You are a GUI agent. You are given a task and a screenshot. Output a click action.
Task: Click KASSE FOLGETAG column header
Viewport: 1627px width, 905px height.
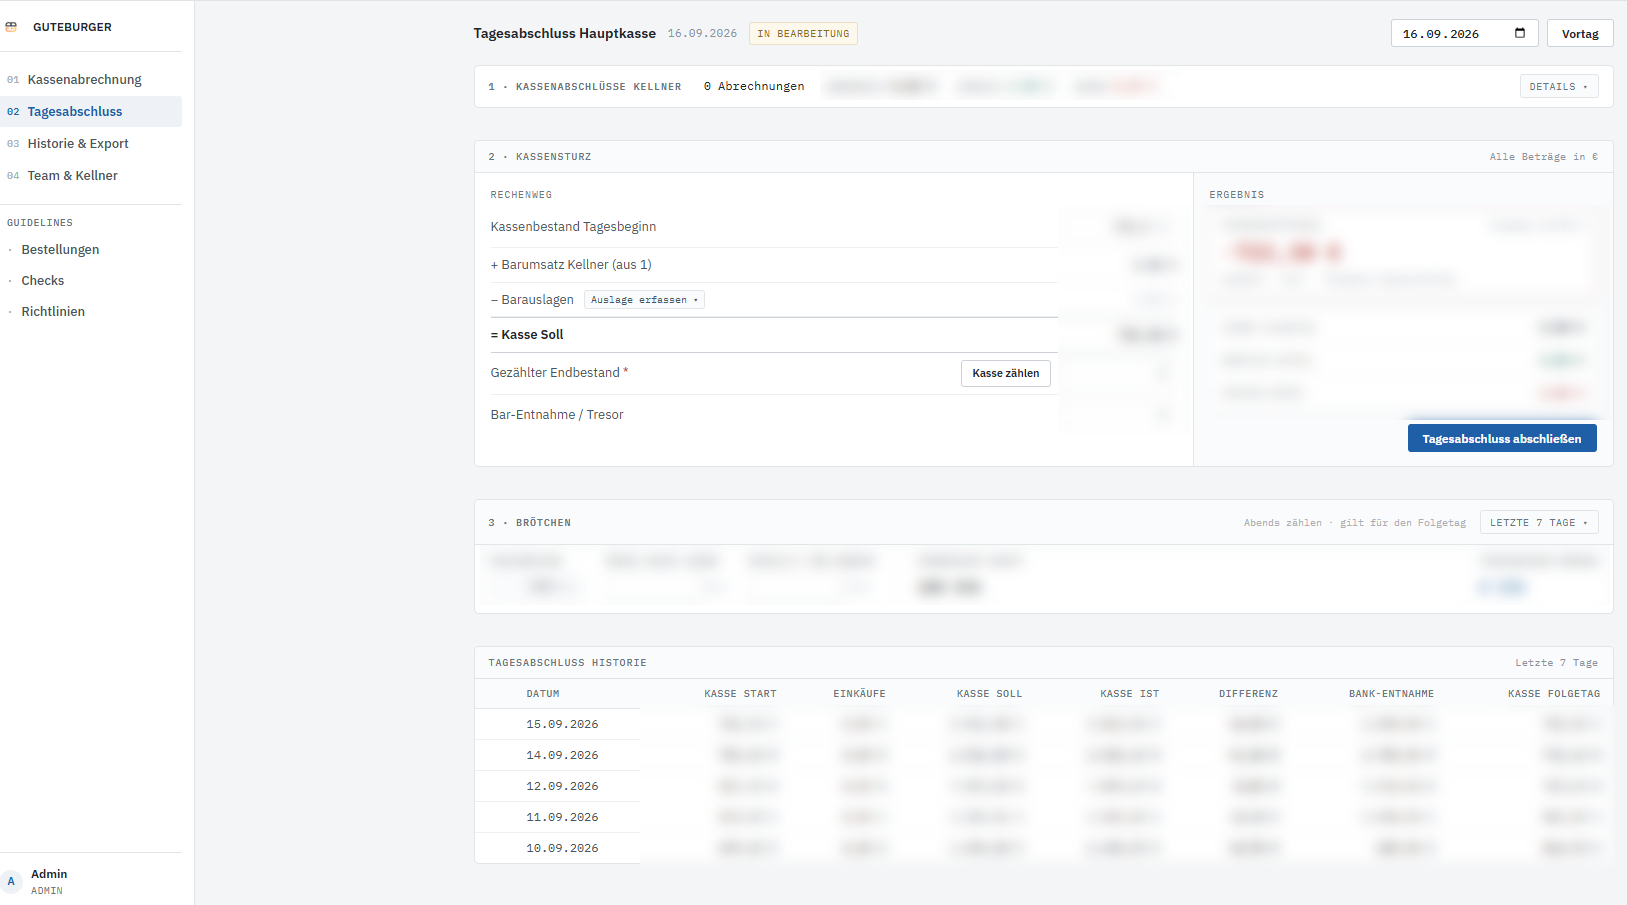[1554, 693]
